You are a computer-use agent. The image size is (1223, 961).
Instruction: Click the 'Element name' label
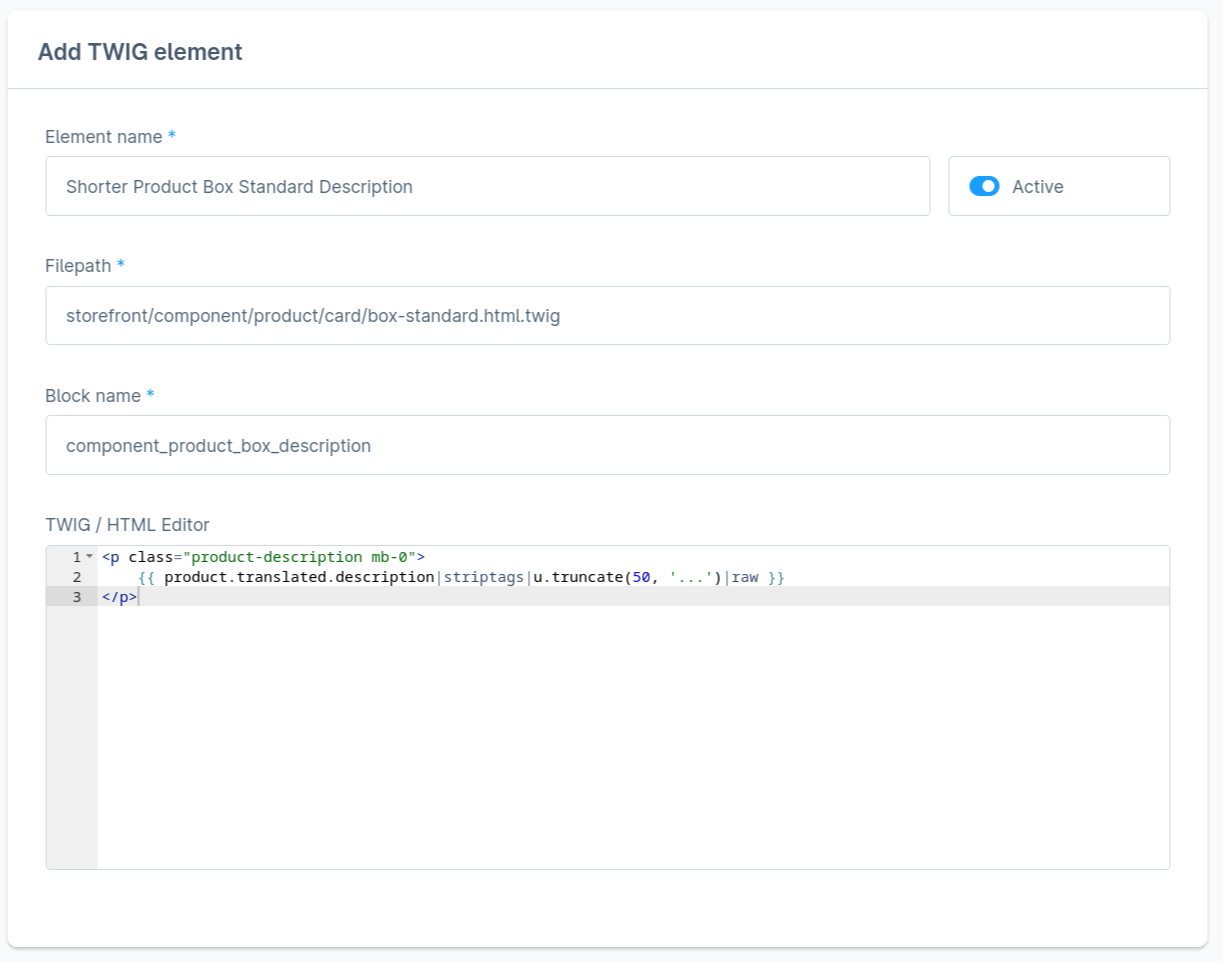tap(104, 137)
